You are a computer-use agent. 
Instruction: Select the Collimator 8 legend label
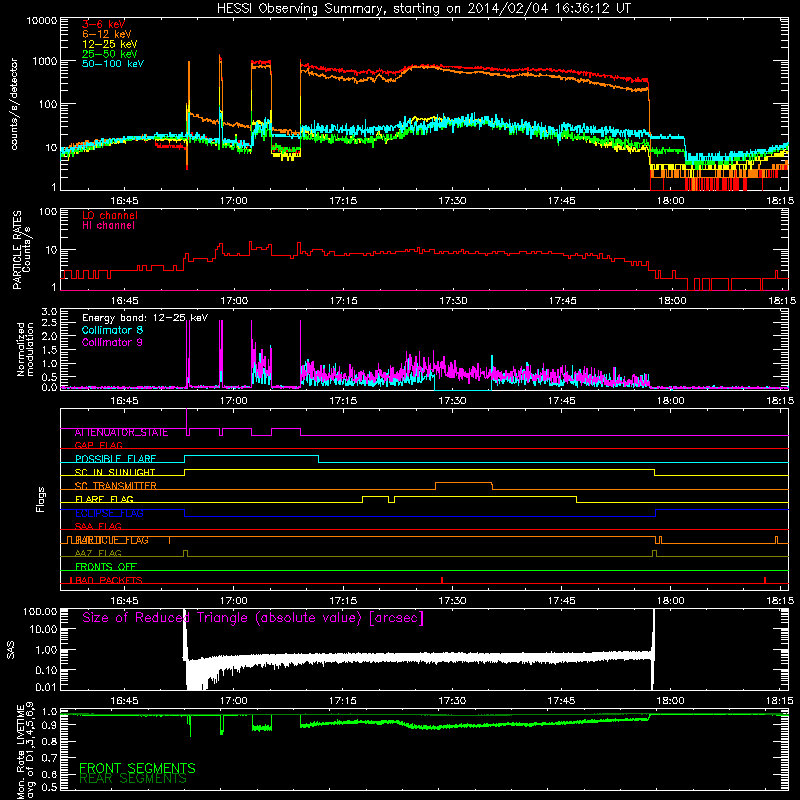pos(112,330)
